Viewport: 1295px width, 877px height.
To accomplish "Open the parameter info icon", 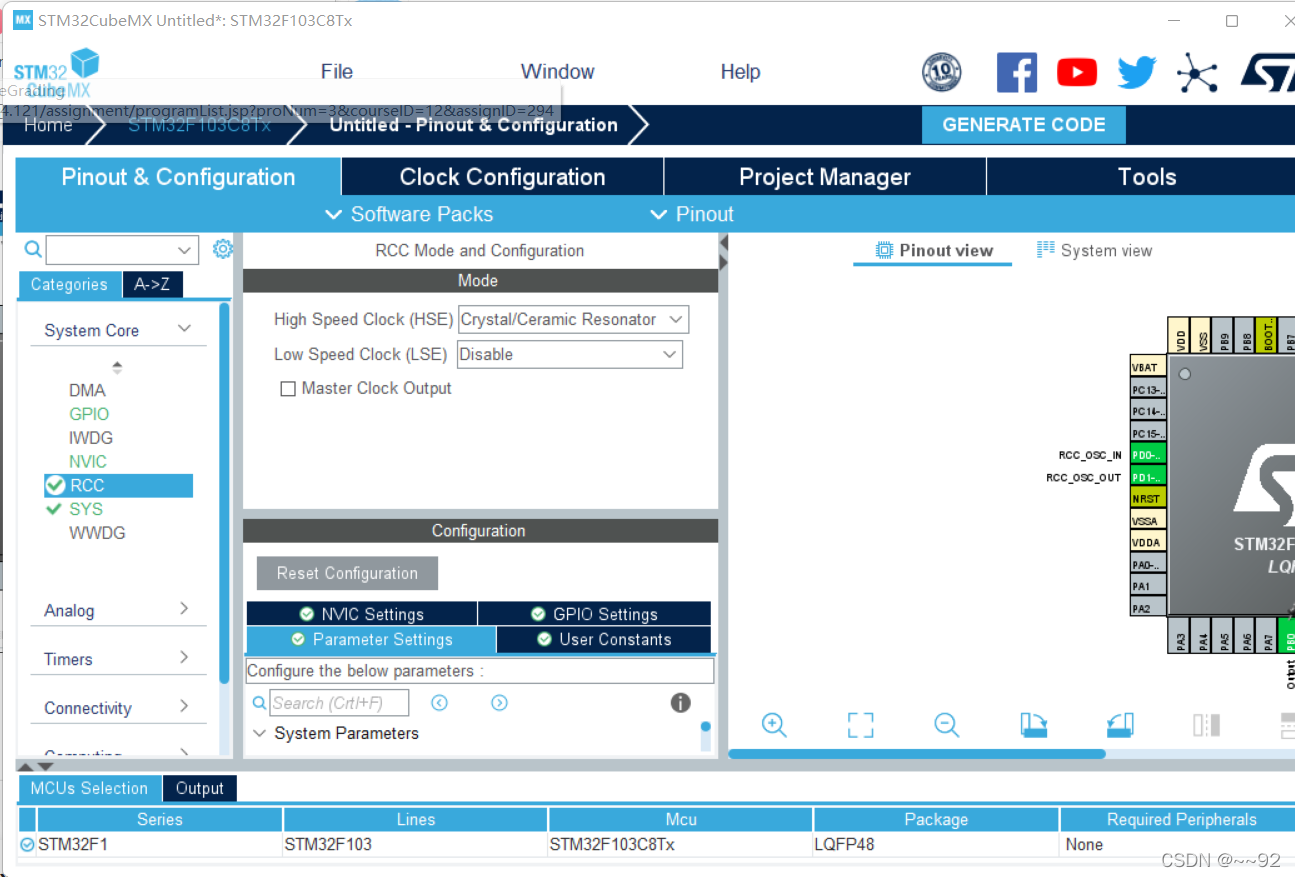I will pyautogui.click(x=680, y=703).
